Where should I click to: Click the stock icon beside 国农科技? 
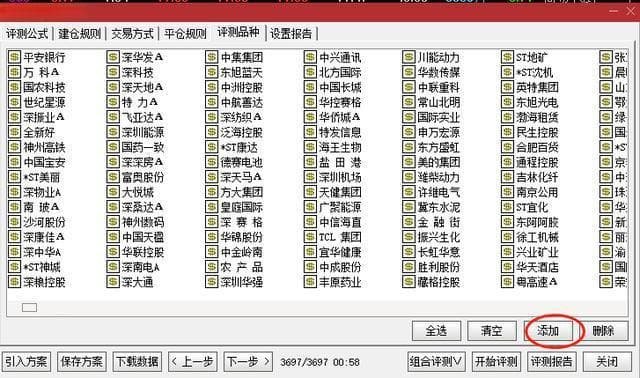click(14, 87)
